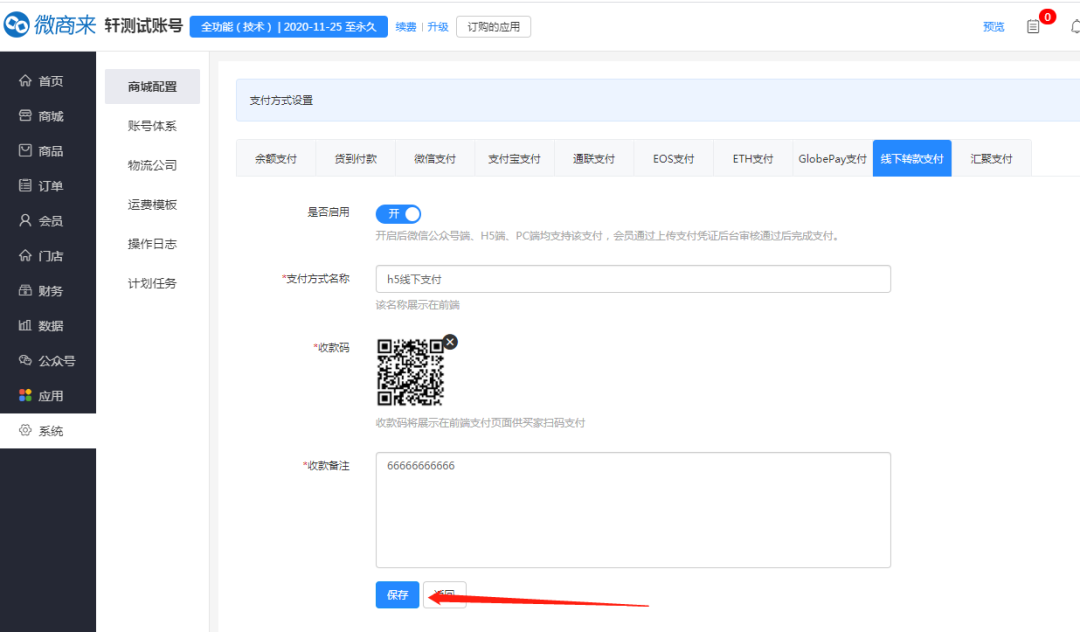Switch to ETH支付 tab
Screen dimensions: 1080x632
753,158
